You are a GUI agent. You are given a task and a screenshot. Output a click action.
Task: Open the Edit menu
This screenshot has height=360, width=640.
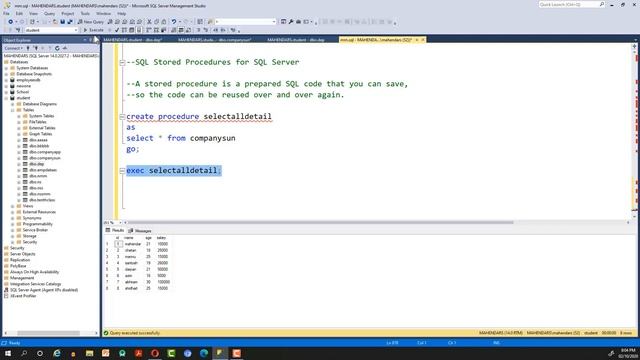coord(19,13)
